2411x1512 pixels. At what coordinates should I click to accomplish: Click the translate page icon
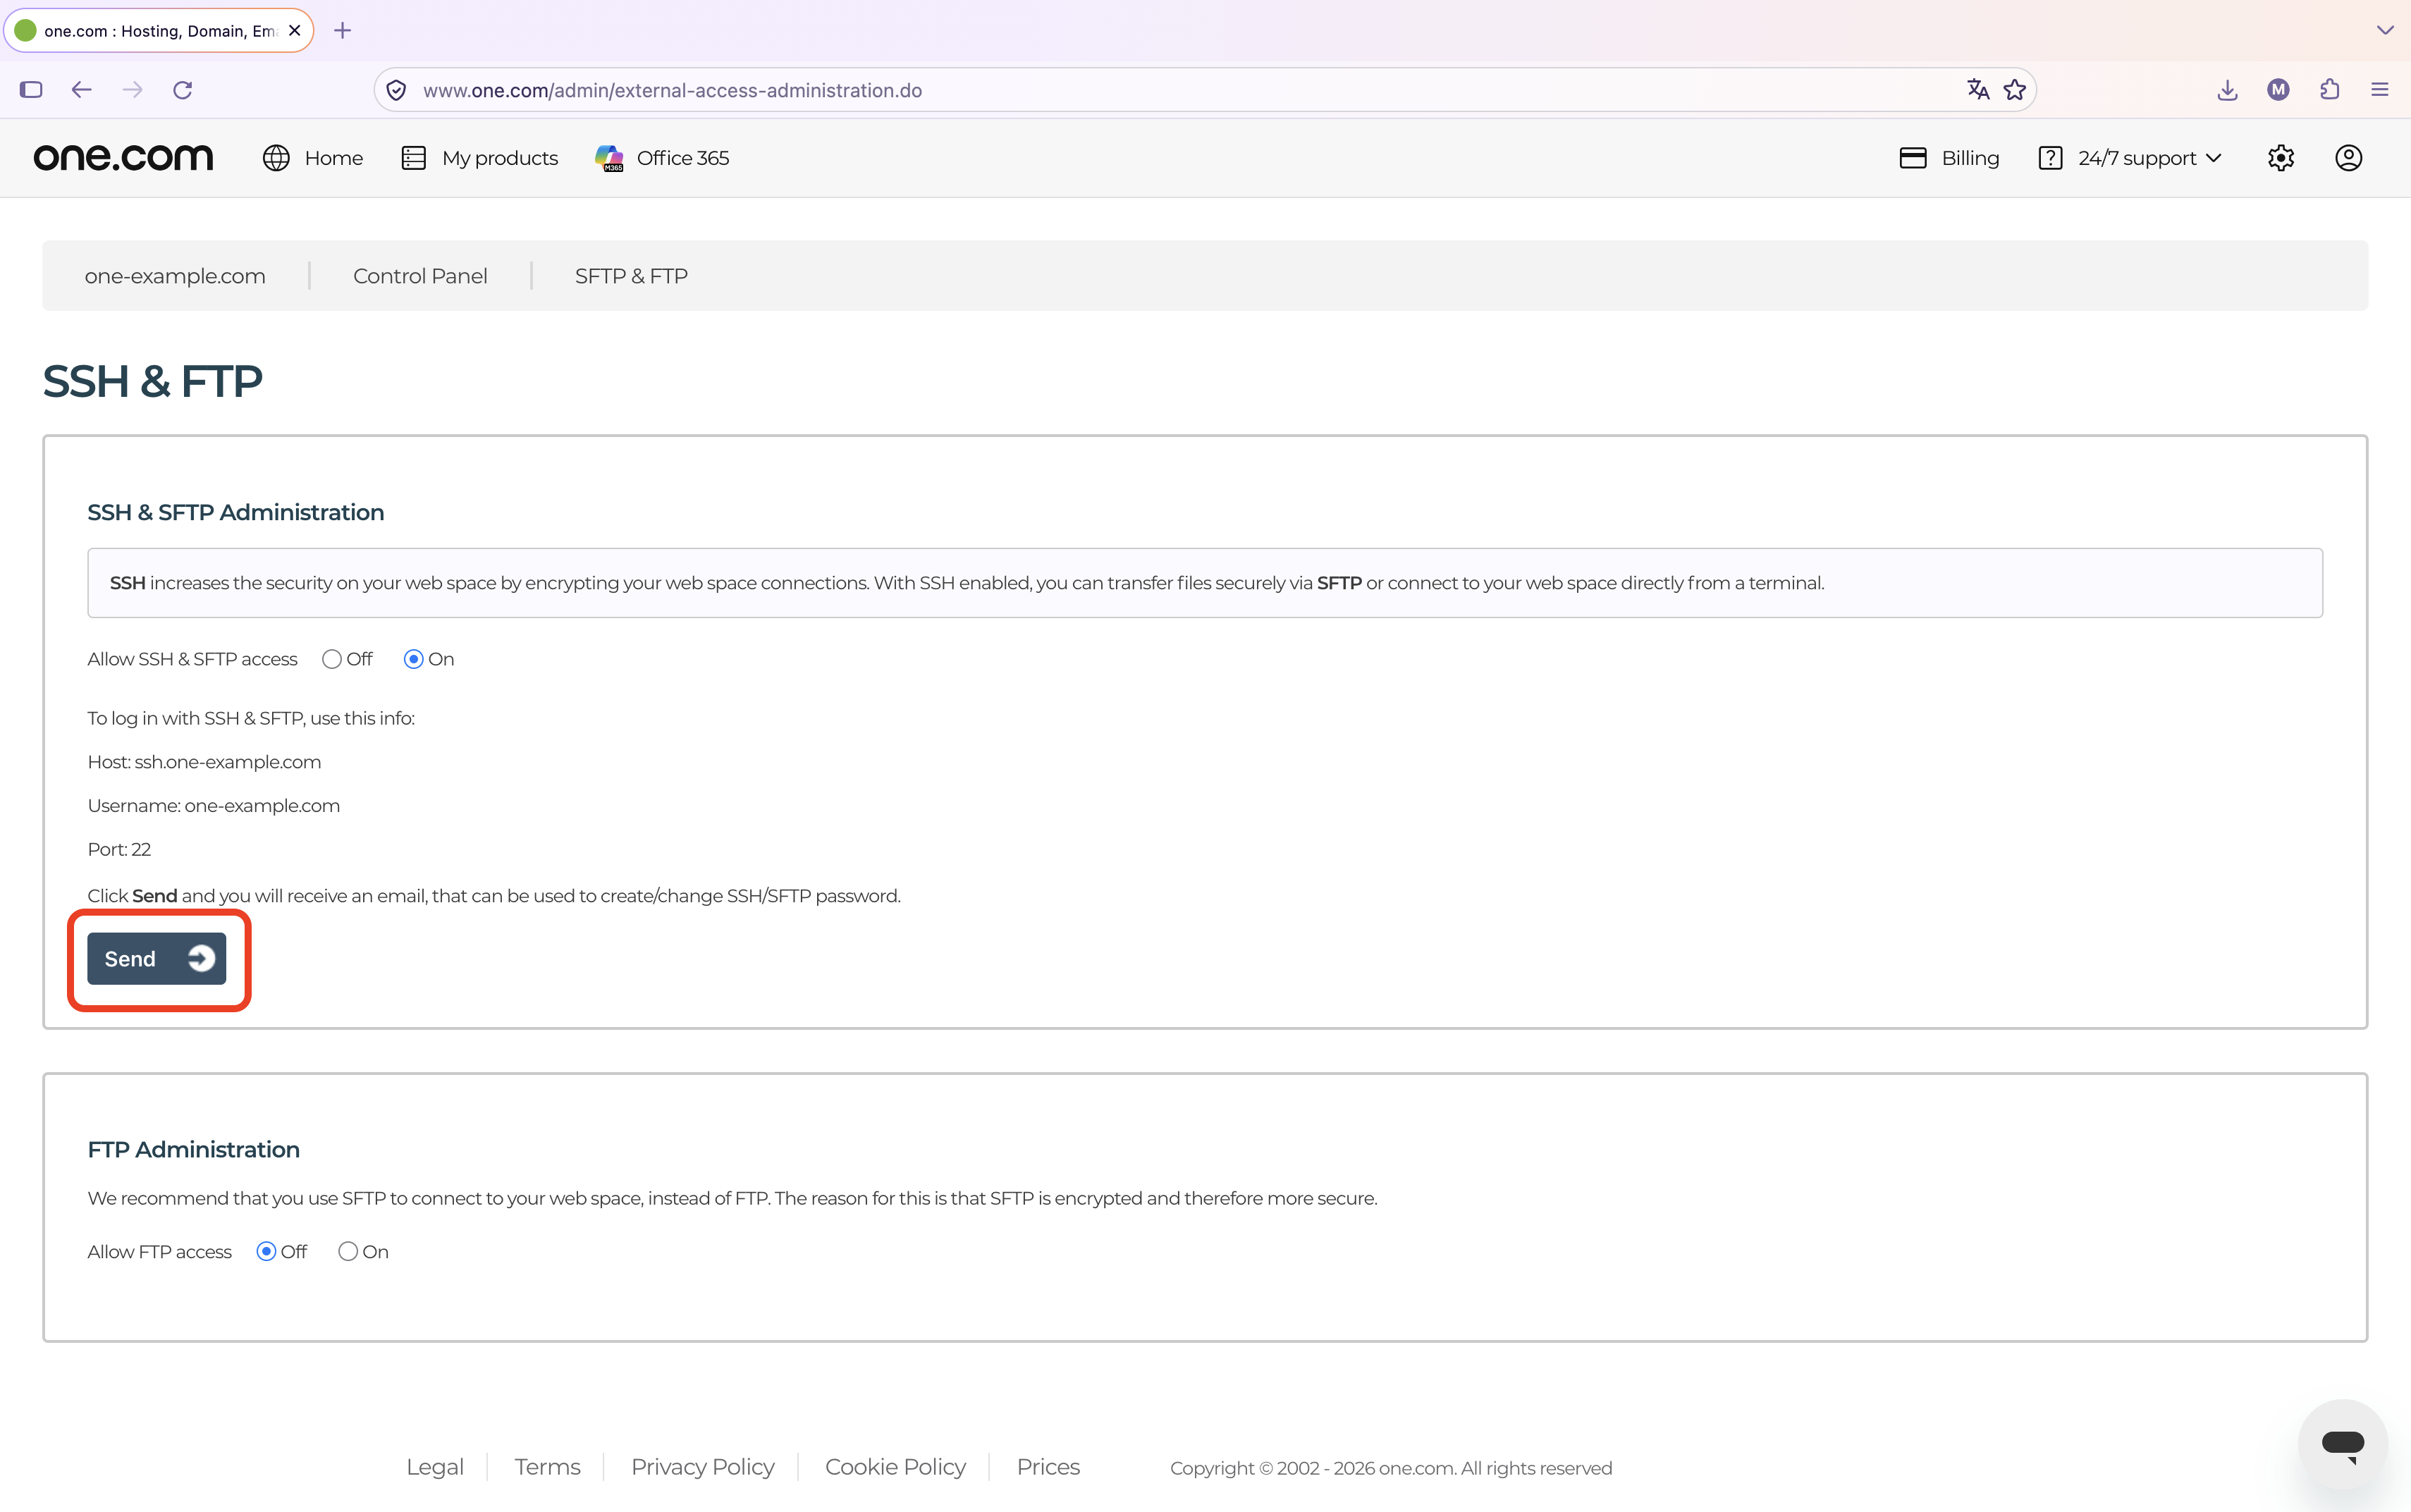pyautogui.click(x=1977, y=90)
